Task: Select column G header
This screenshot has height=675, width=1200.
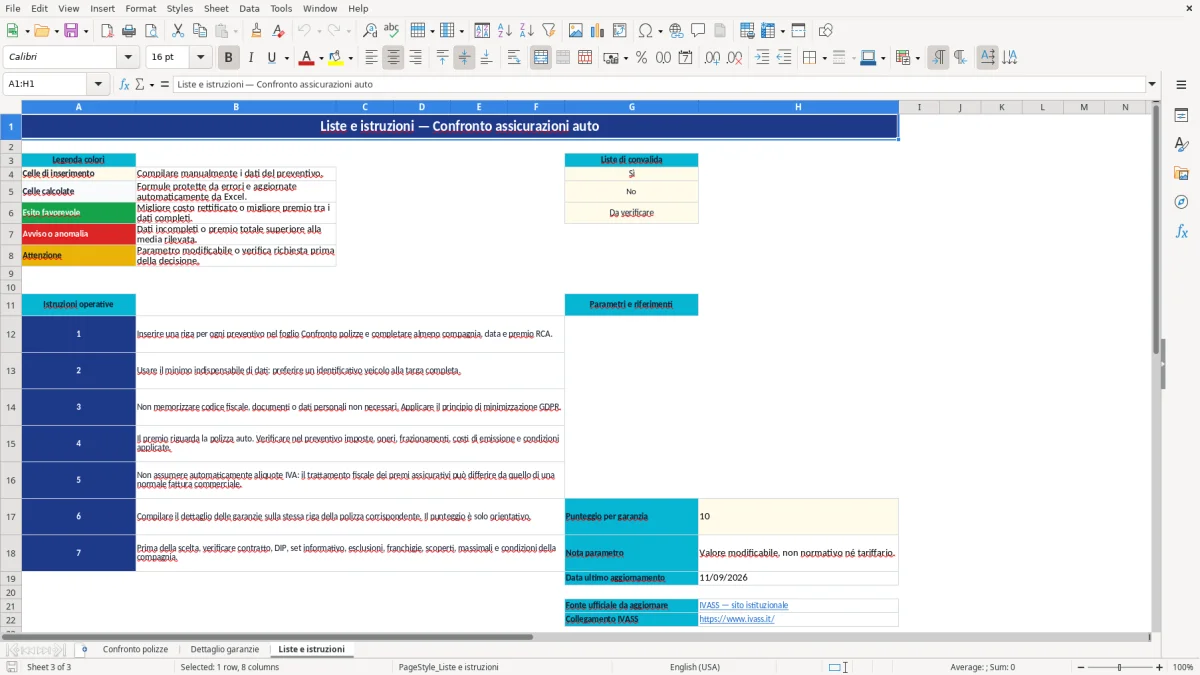Action: pyautogui.click(x=632, y=107)
